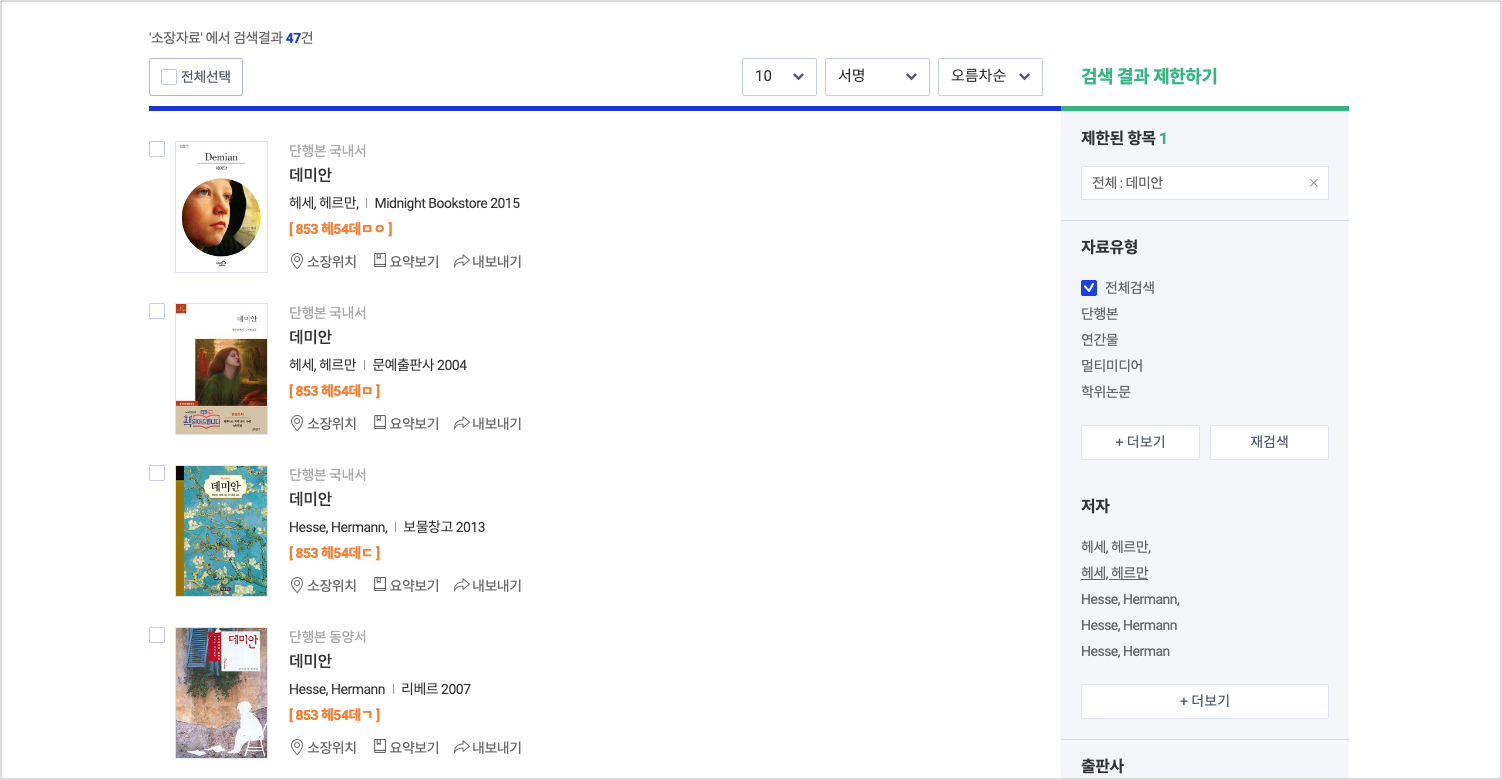Filter by 학위논문 material type
This screenshot has height=780, width=1502.
click(x=1106, y=392)
